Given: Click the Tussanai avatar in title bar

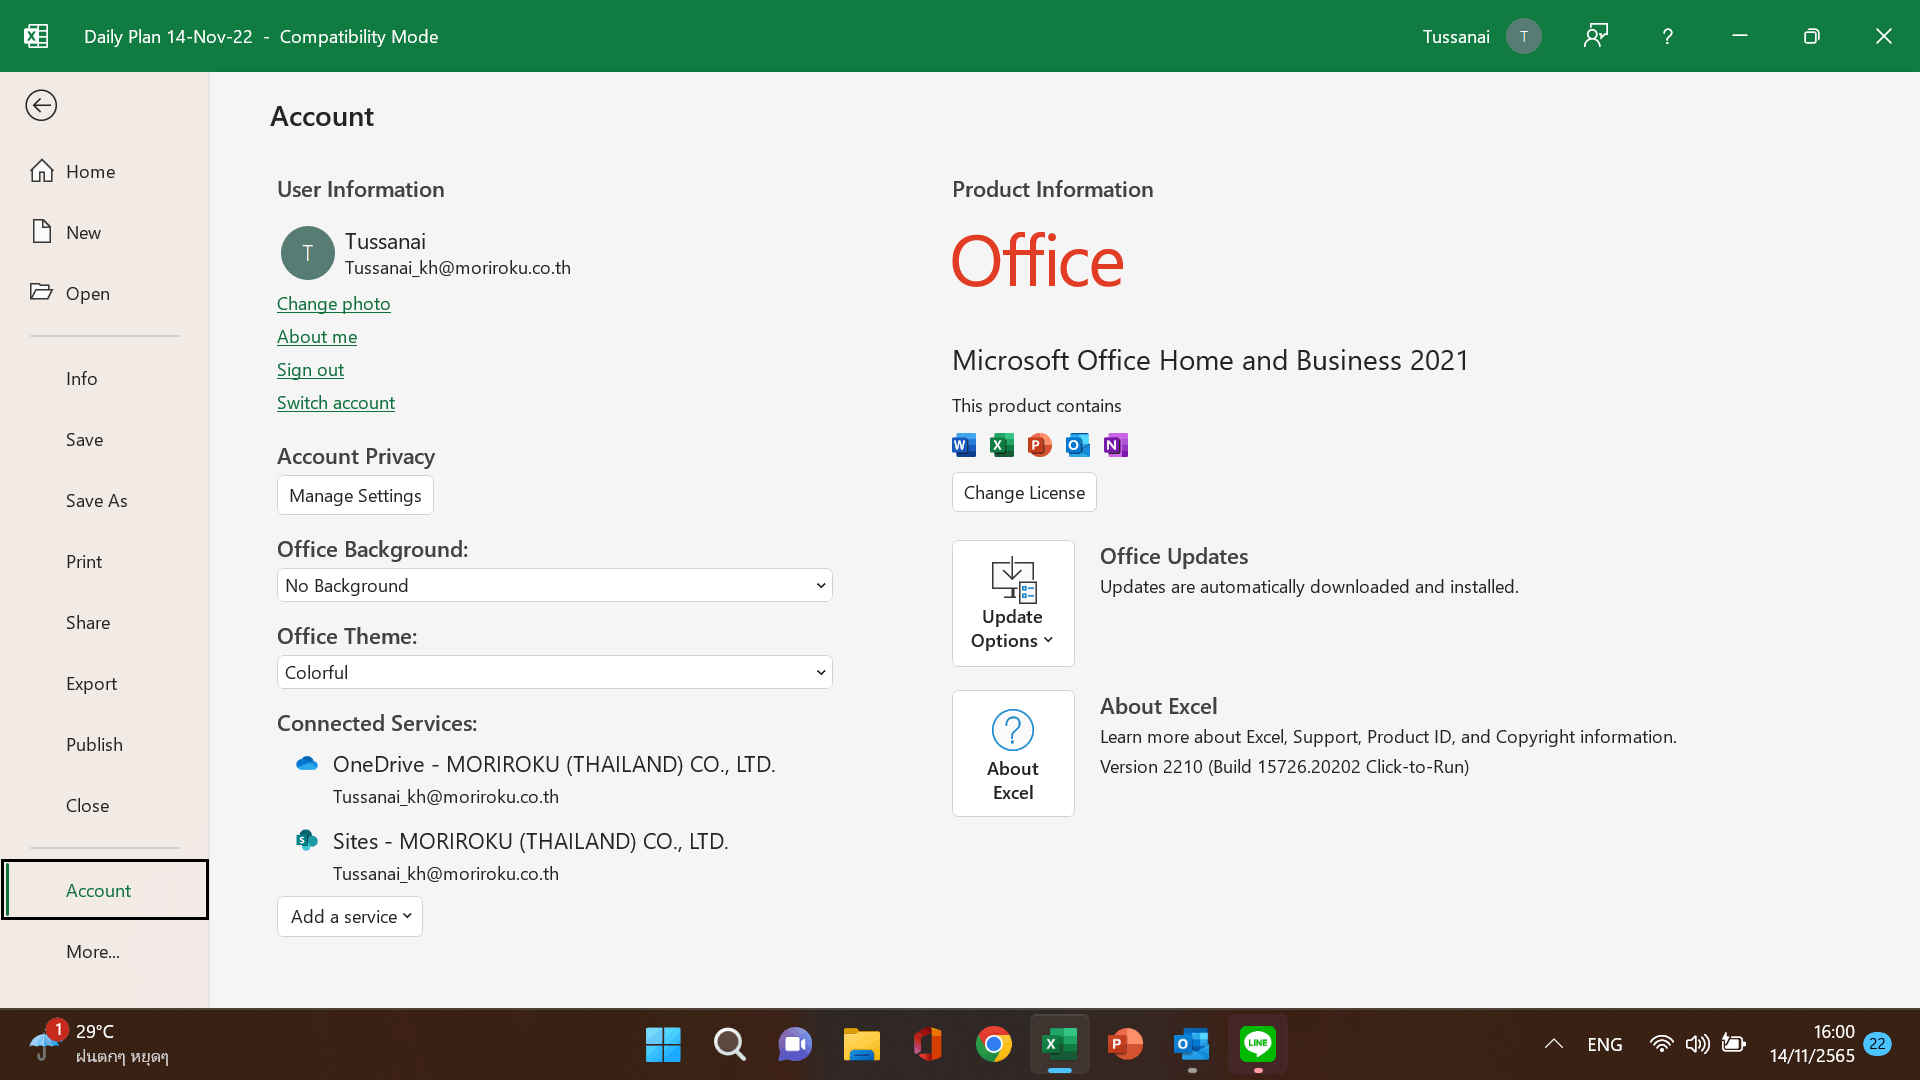Looking at the screenshot, I should coord(1523,36).
